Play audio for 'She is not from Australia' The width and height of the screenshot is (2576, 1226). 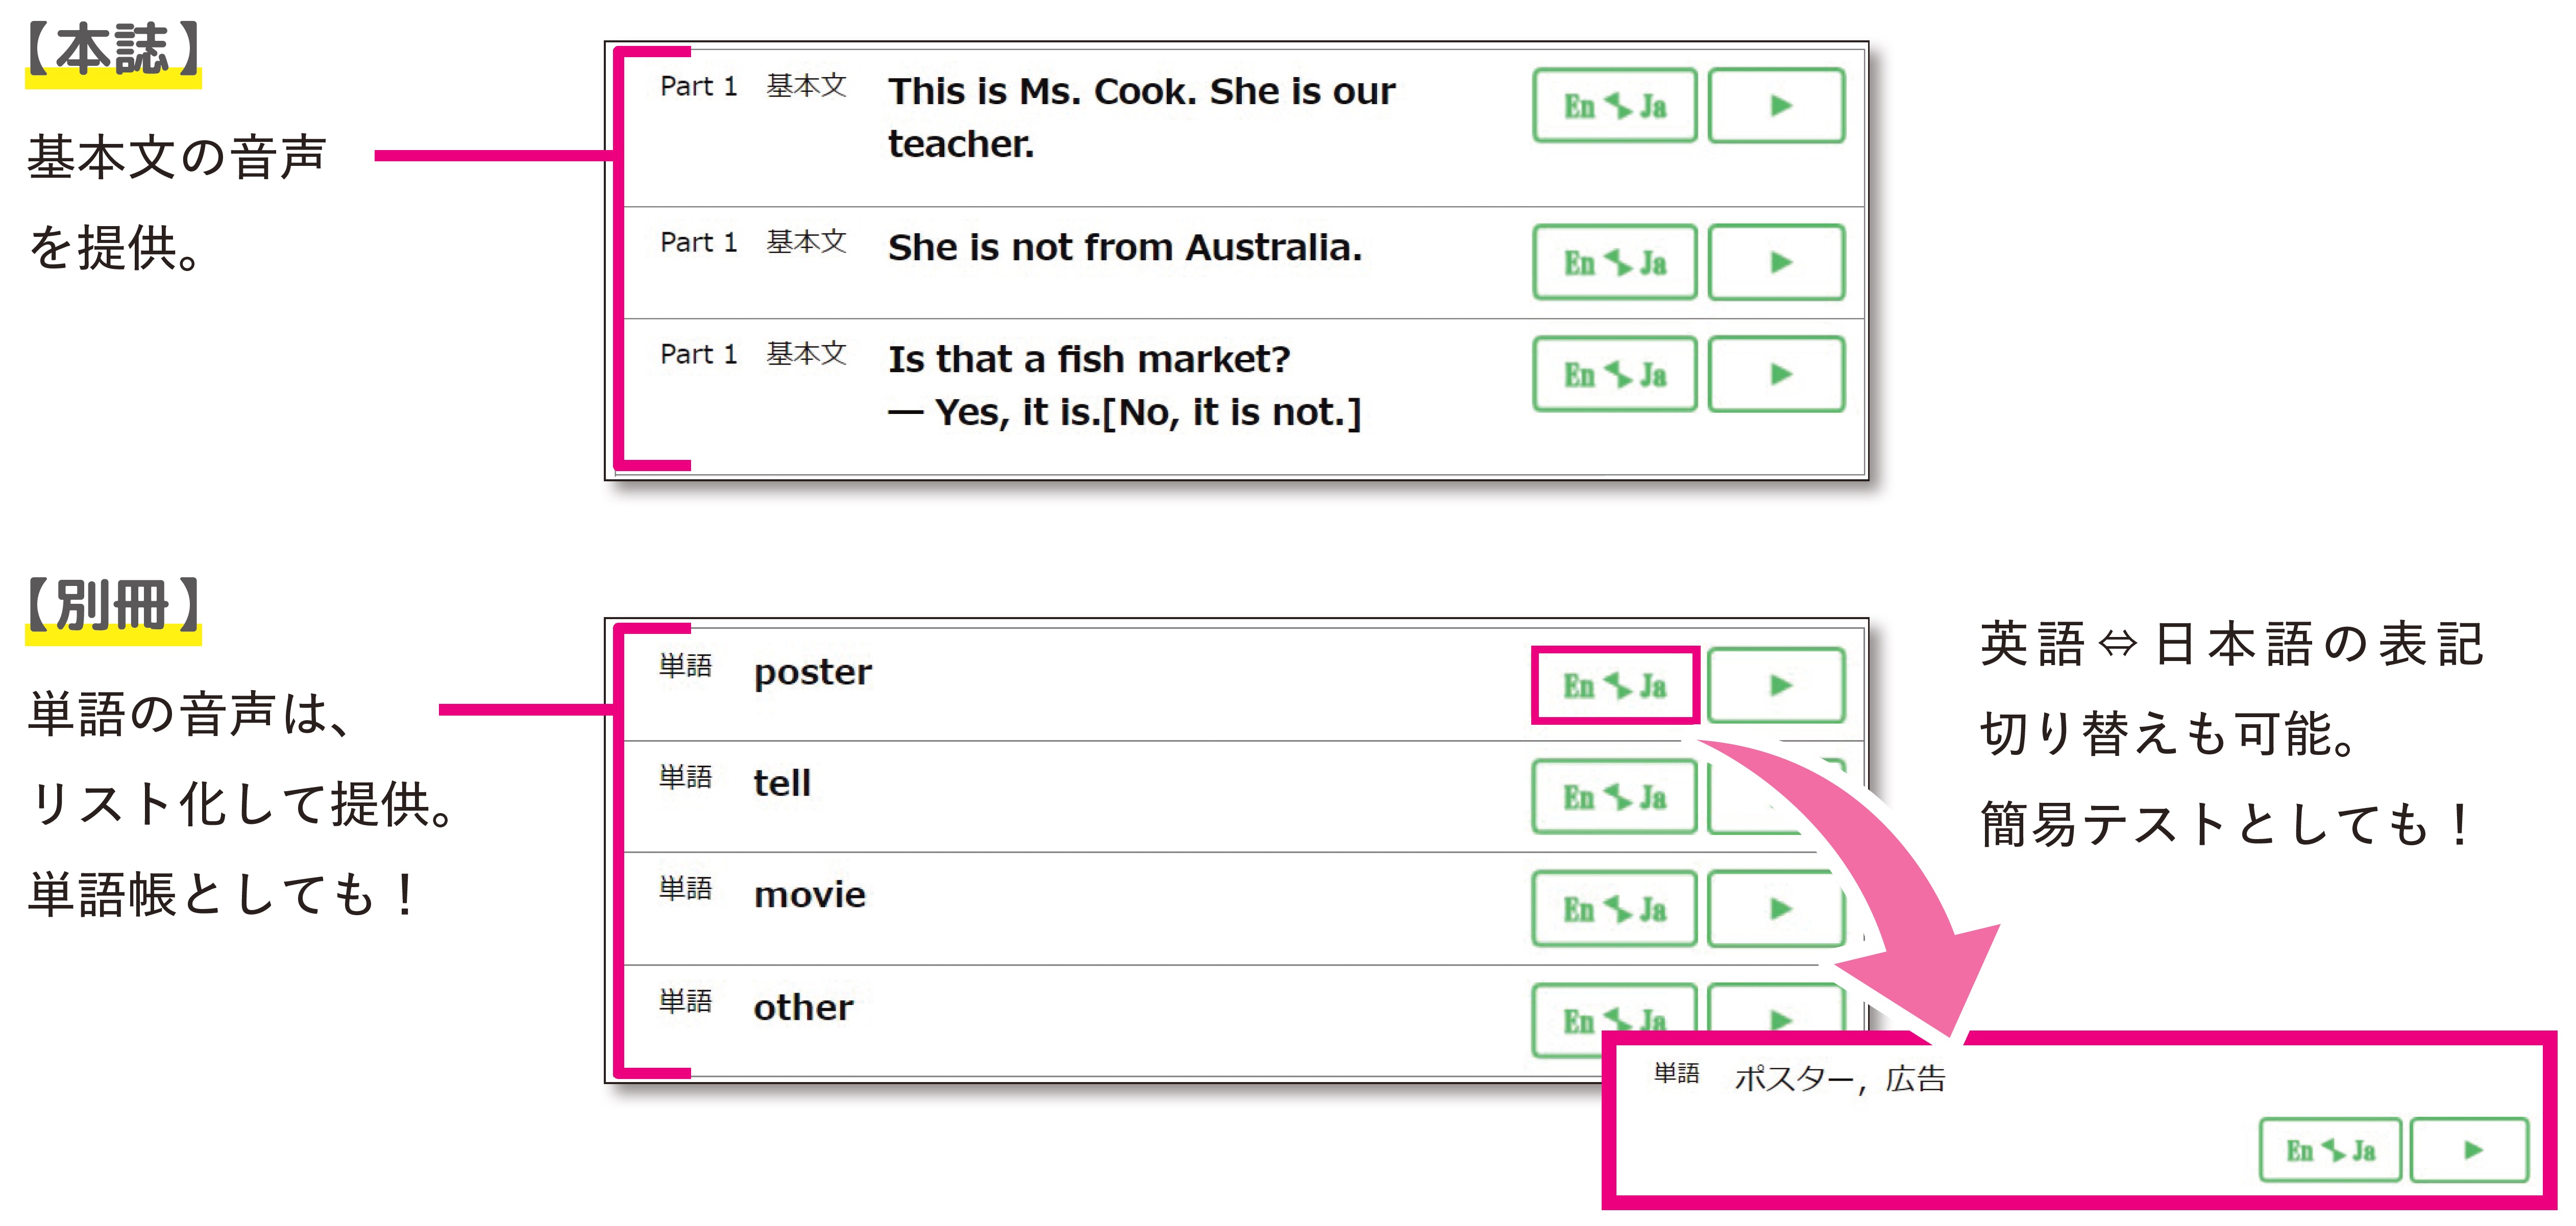pos(1776,262)
